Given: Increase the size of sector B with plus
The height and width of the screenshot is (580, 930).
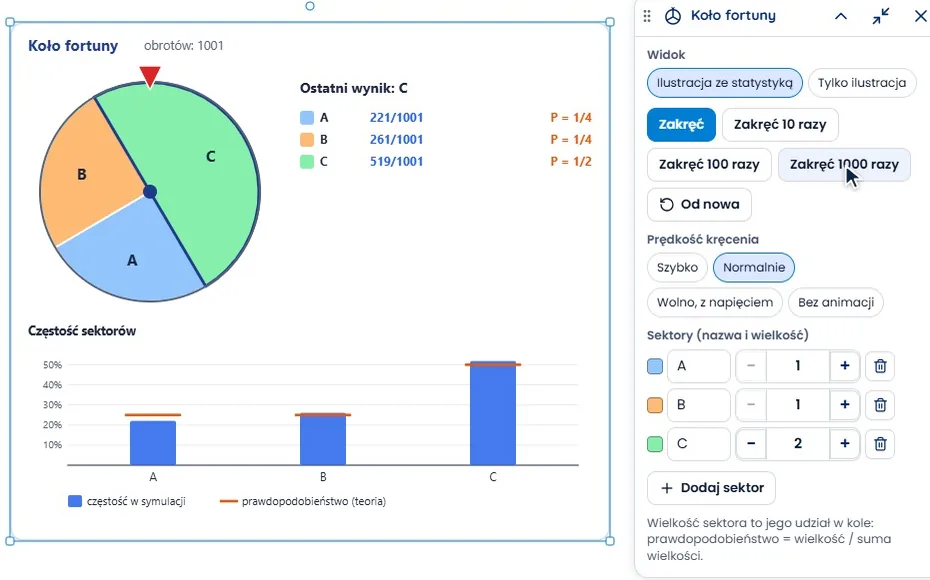Looking at the screenshot, I should (x=845, y=405).
